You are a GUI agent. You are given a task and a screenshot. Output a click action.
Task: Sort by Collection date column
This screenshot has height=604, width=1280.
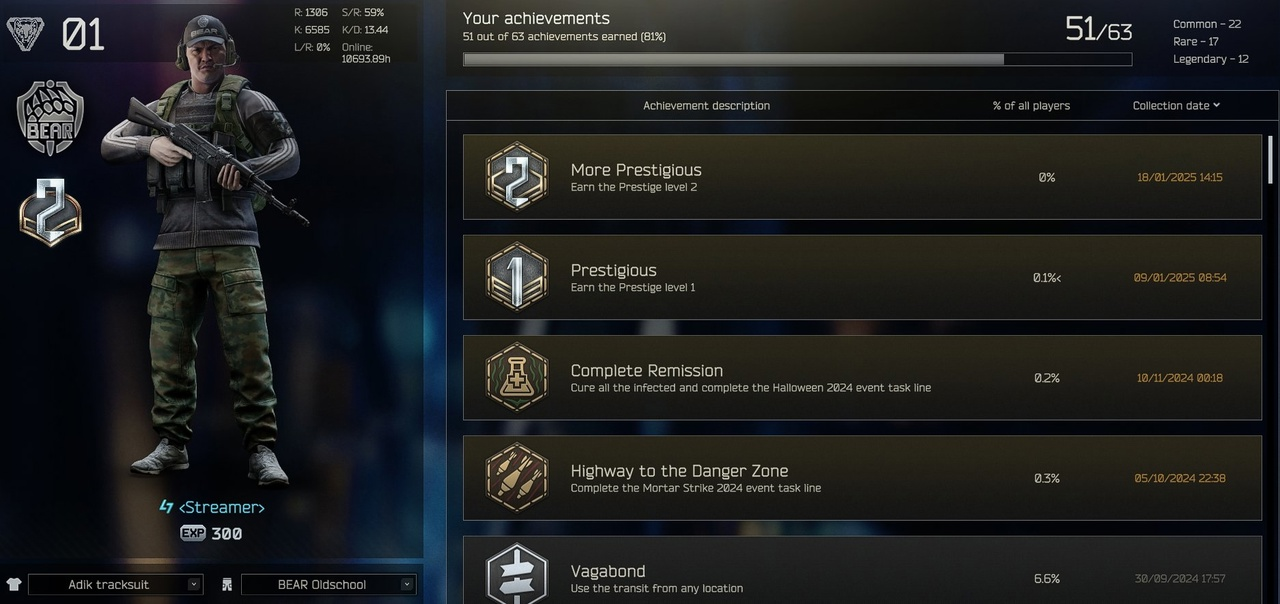point(1176,105)
